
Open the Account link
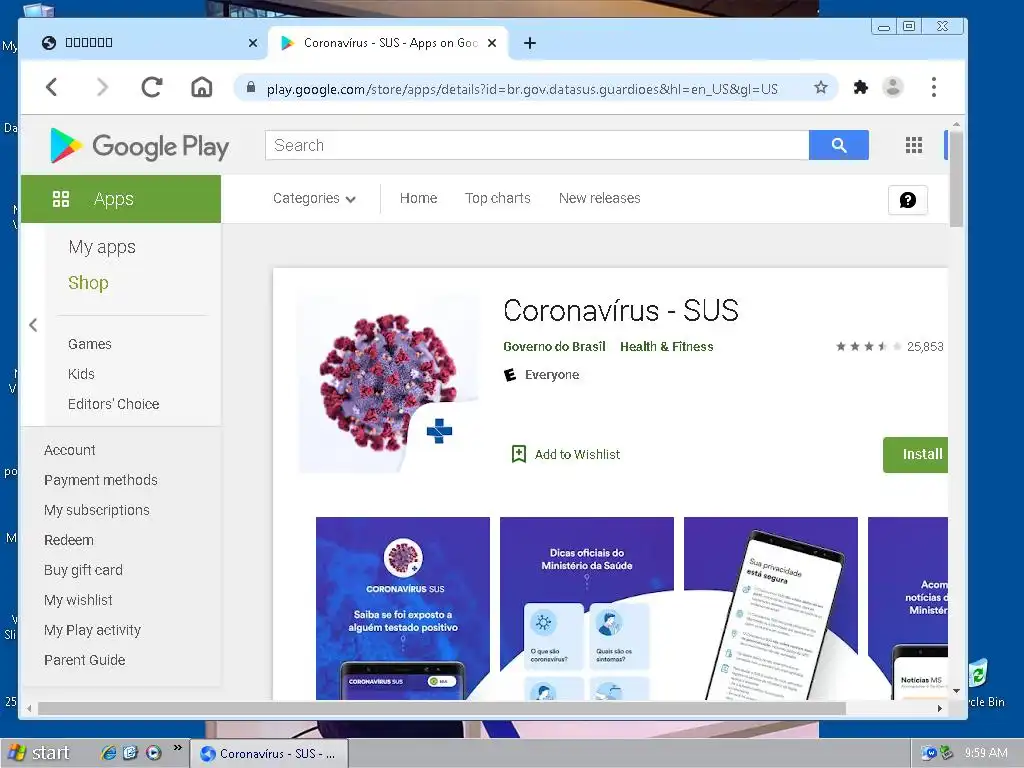[x=69, y=450]
